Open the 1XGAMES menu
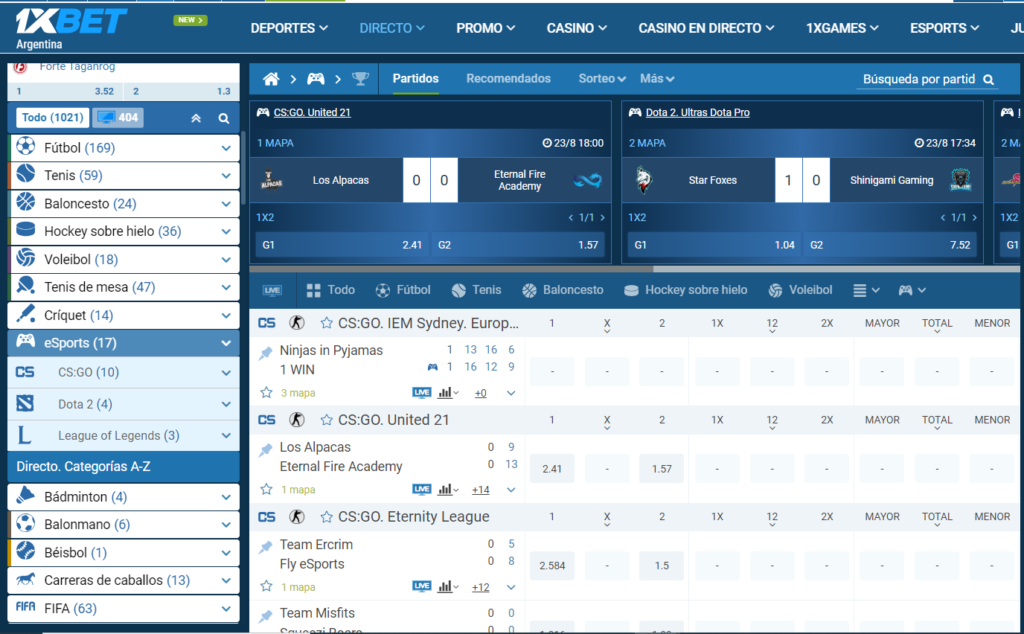This screenshot has height=634, width=1024. pos(842,28)
